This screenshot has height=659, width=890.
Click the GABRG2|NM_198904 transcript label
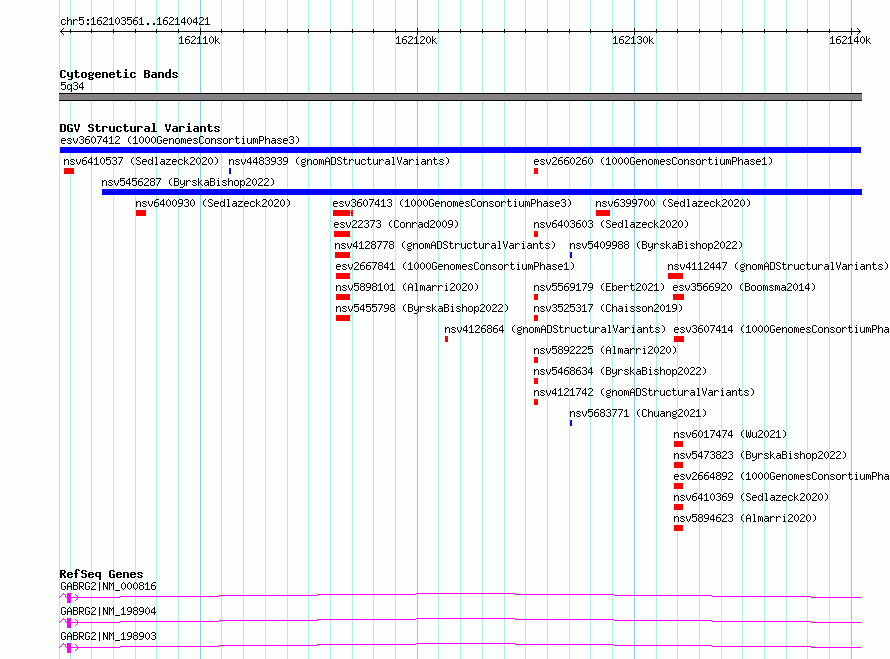point(108,611)
